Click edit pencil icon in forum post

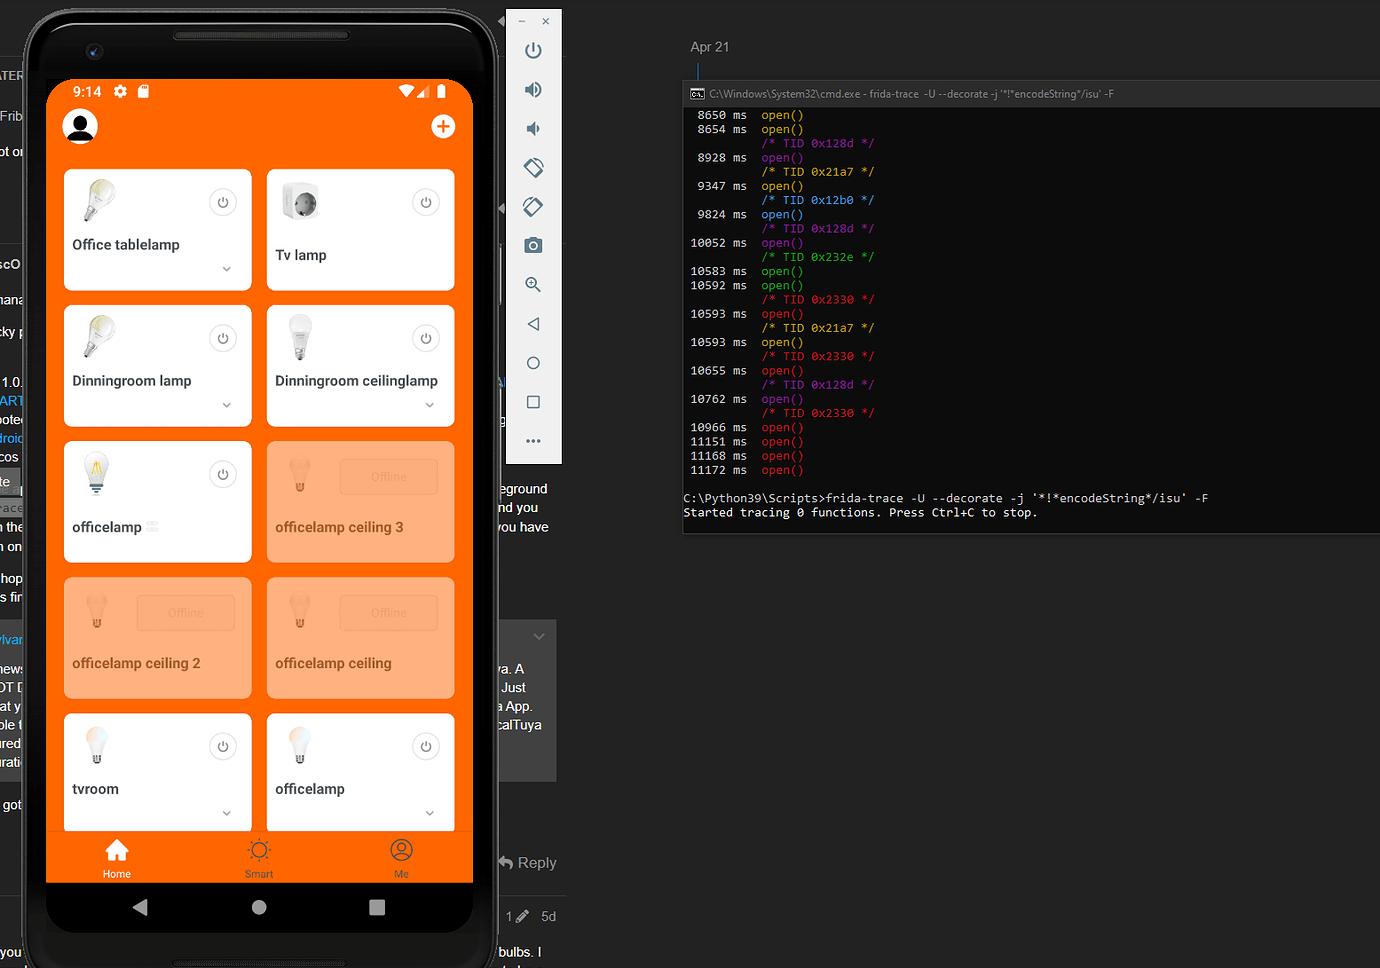[x=522, y=916]
